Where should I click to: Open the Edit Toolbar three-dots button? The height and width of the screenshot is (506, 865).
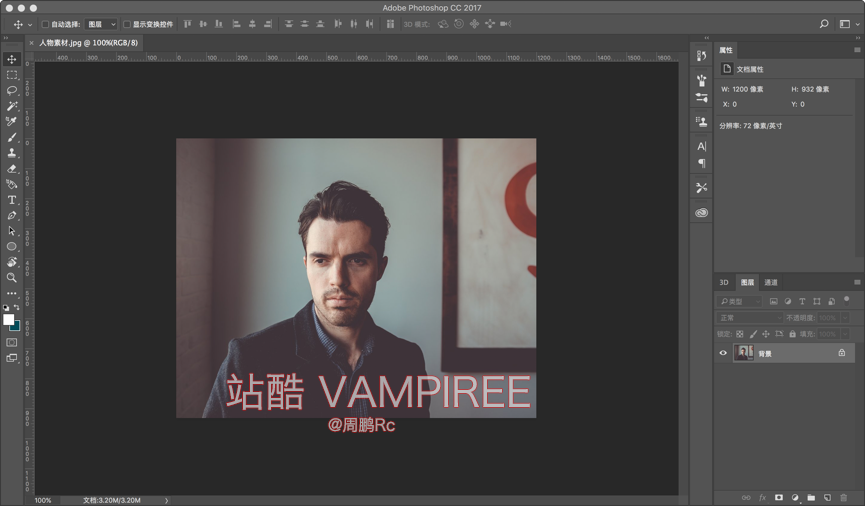point(12,294)
